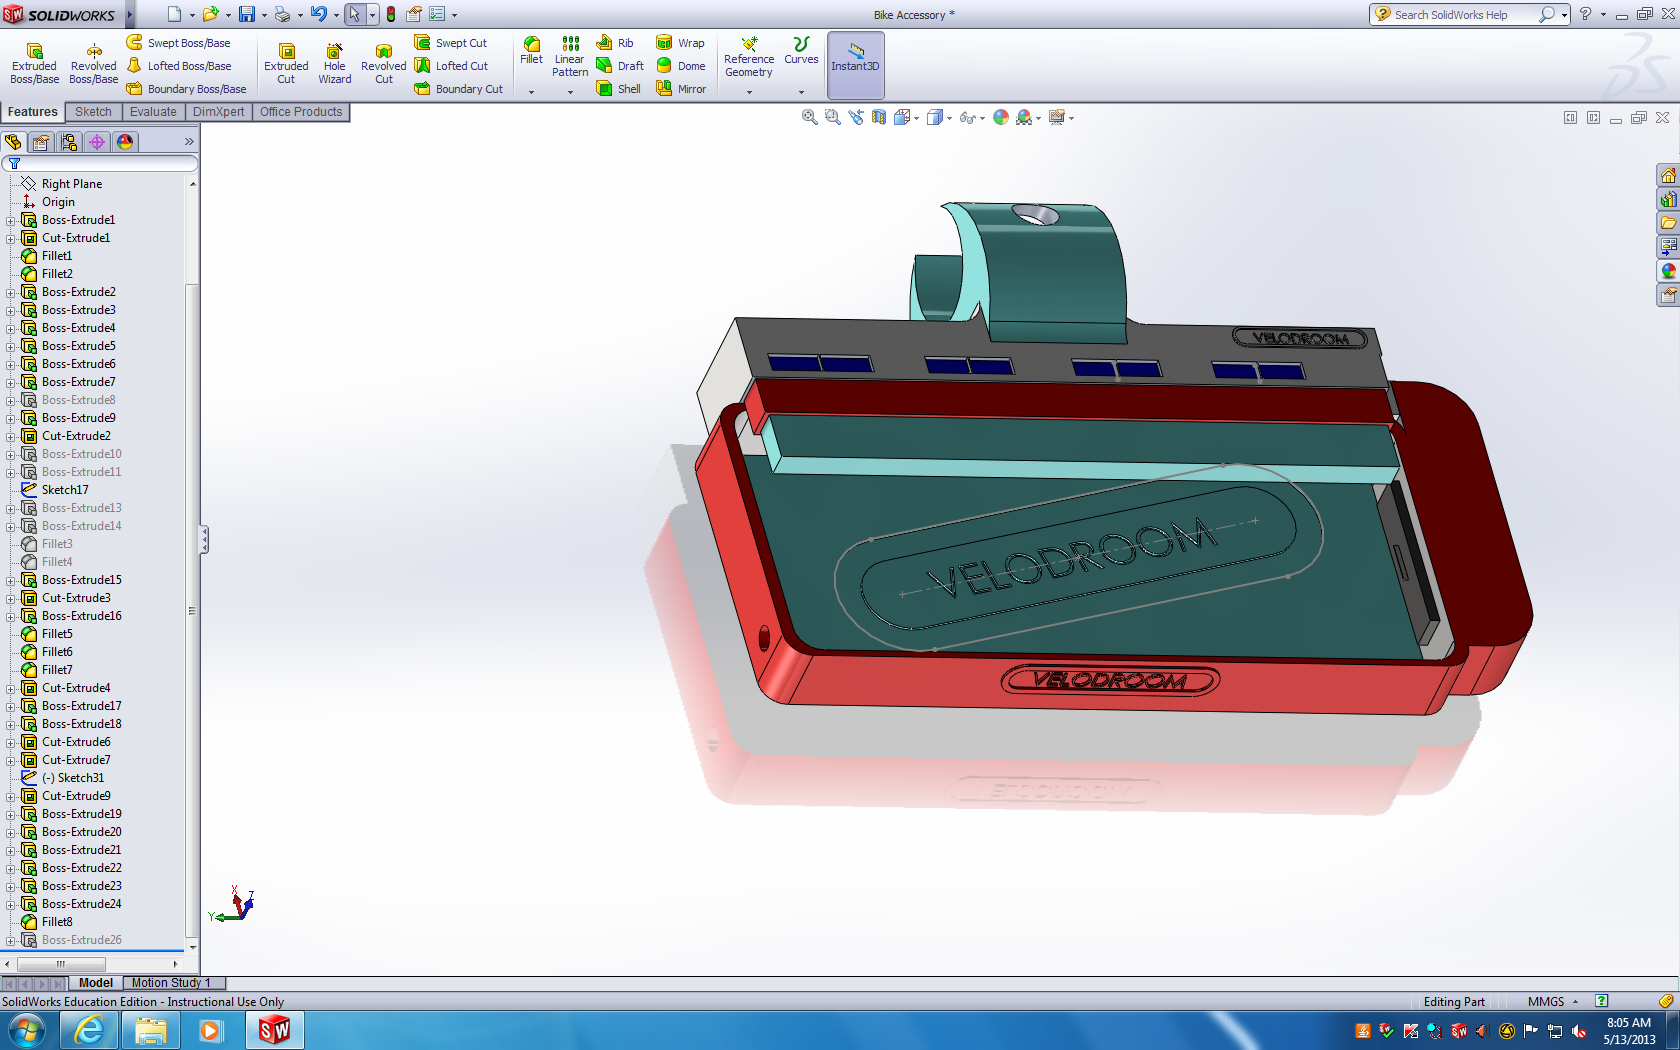Open the DimXpert tab

coord(218,112)
